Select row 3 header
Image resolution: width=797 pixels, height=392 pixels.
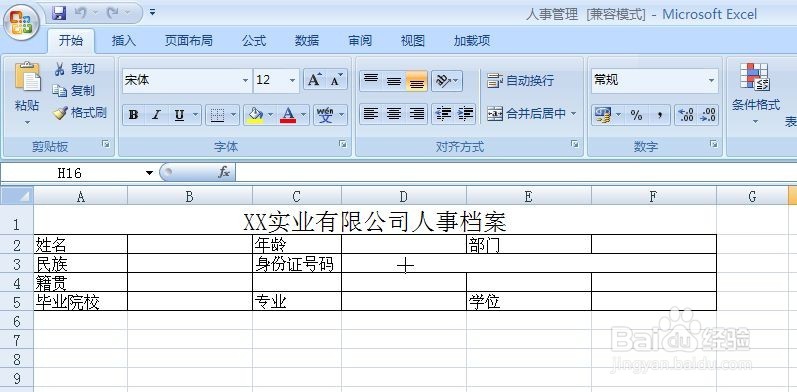point(17,263)
